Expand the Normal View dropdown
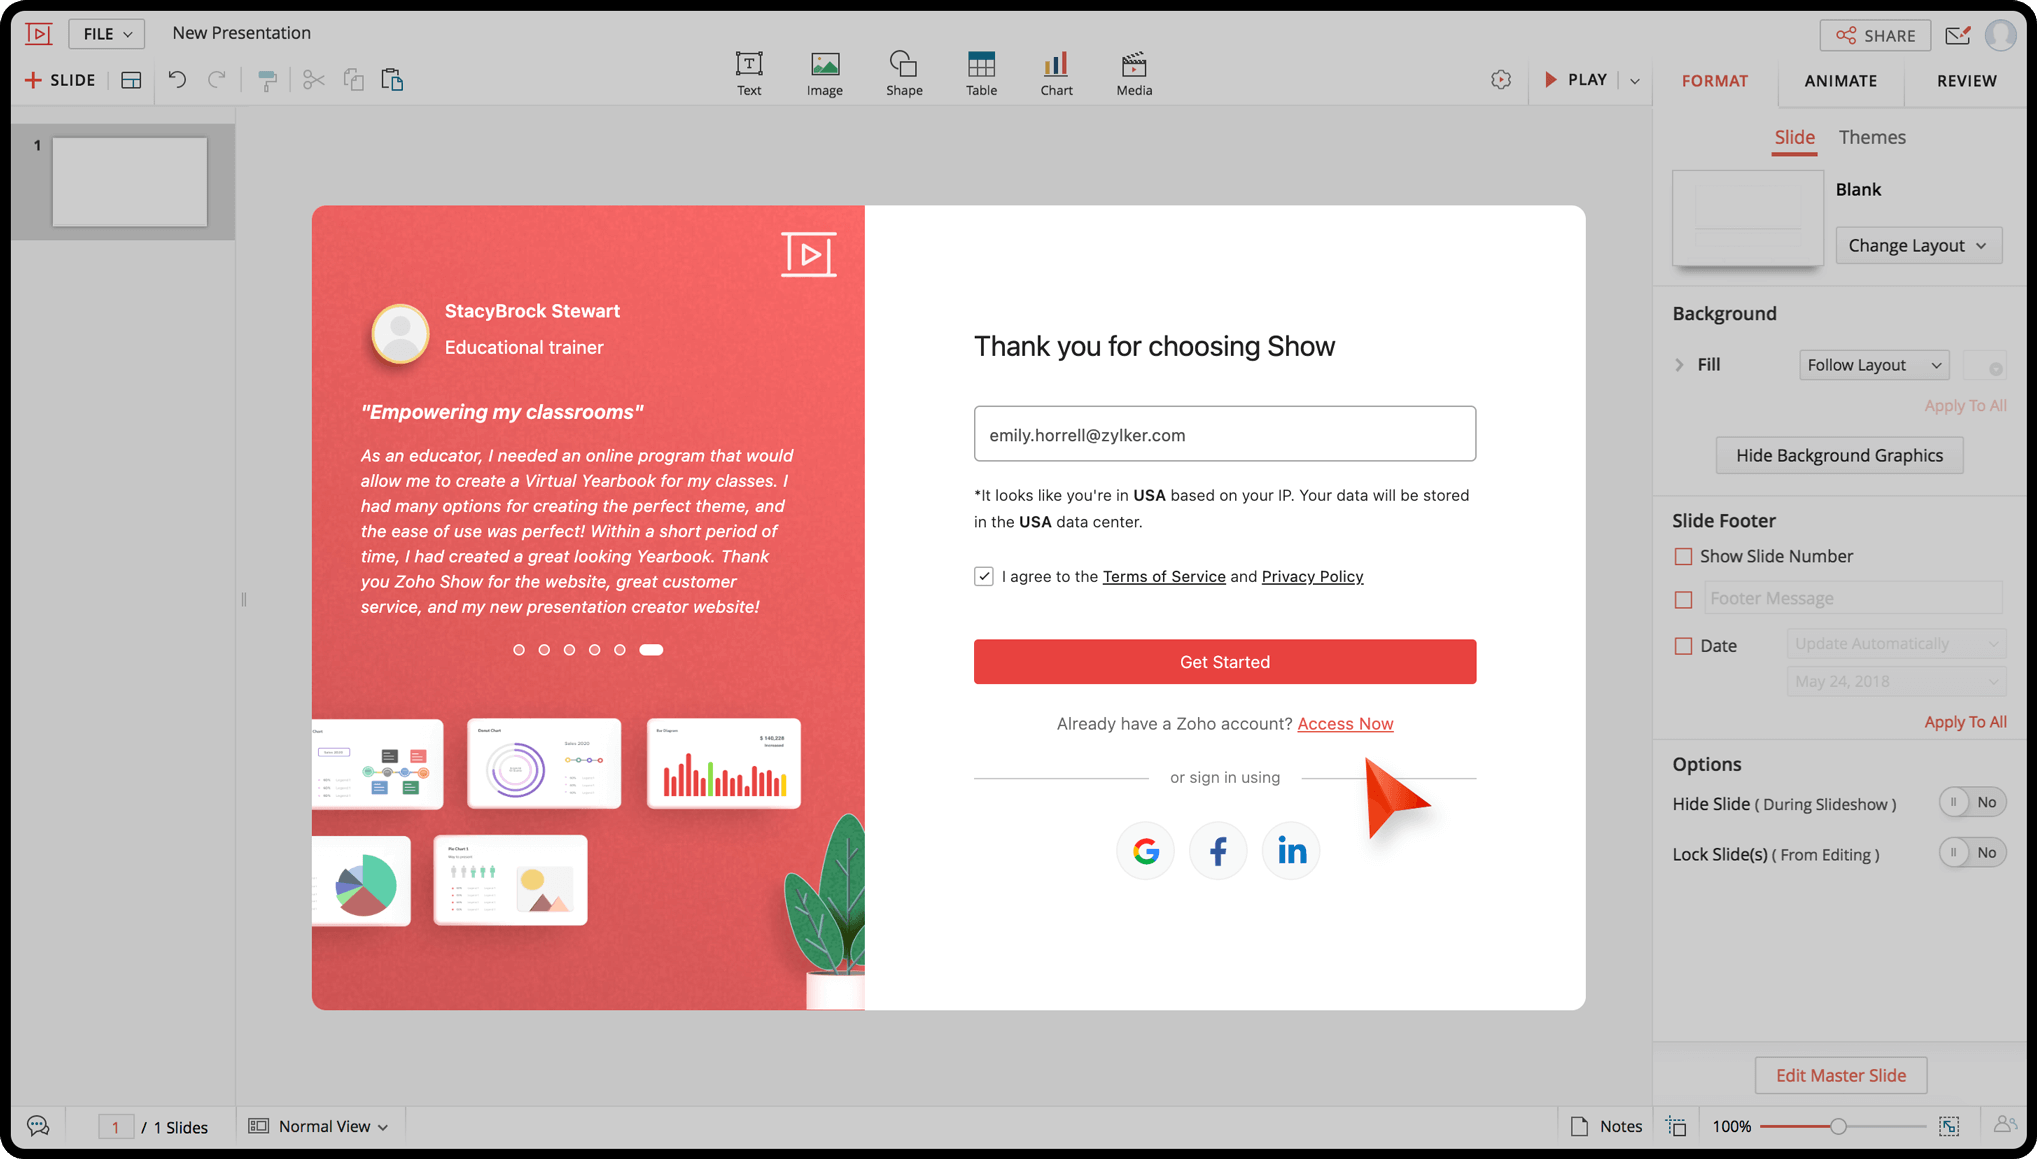 pyautogui.click(x=319, y=1126)
